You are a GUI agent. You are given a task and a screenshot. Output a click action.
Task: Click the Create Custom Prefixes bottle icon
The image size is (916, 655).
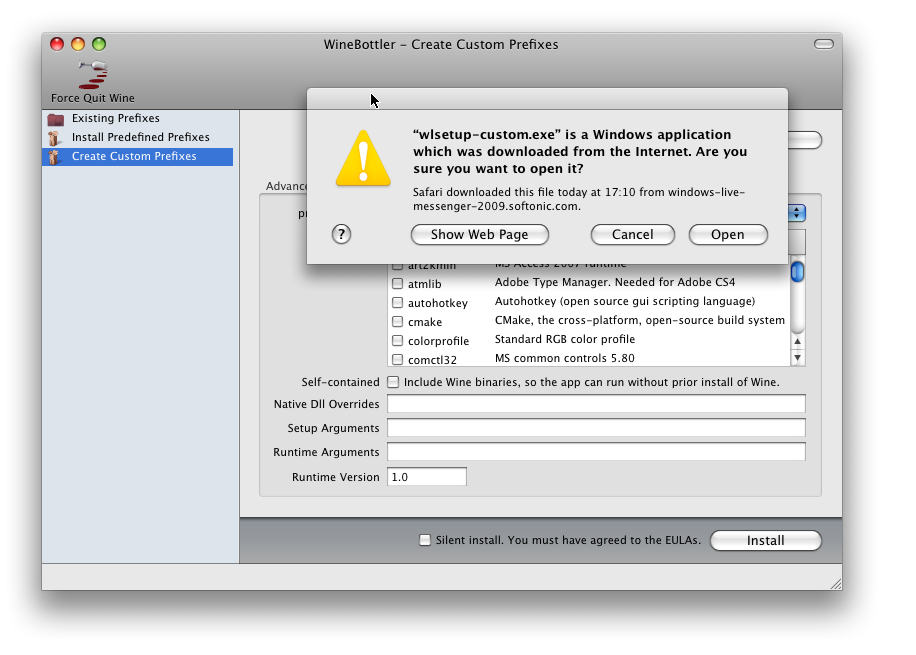point(54,157)
